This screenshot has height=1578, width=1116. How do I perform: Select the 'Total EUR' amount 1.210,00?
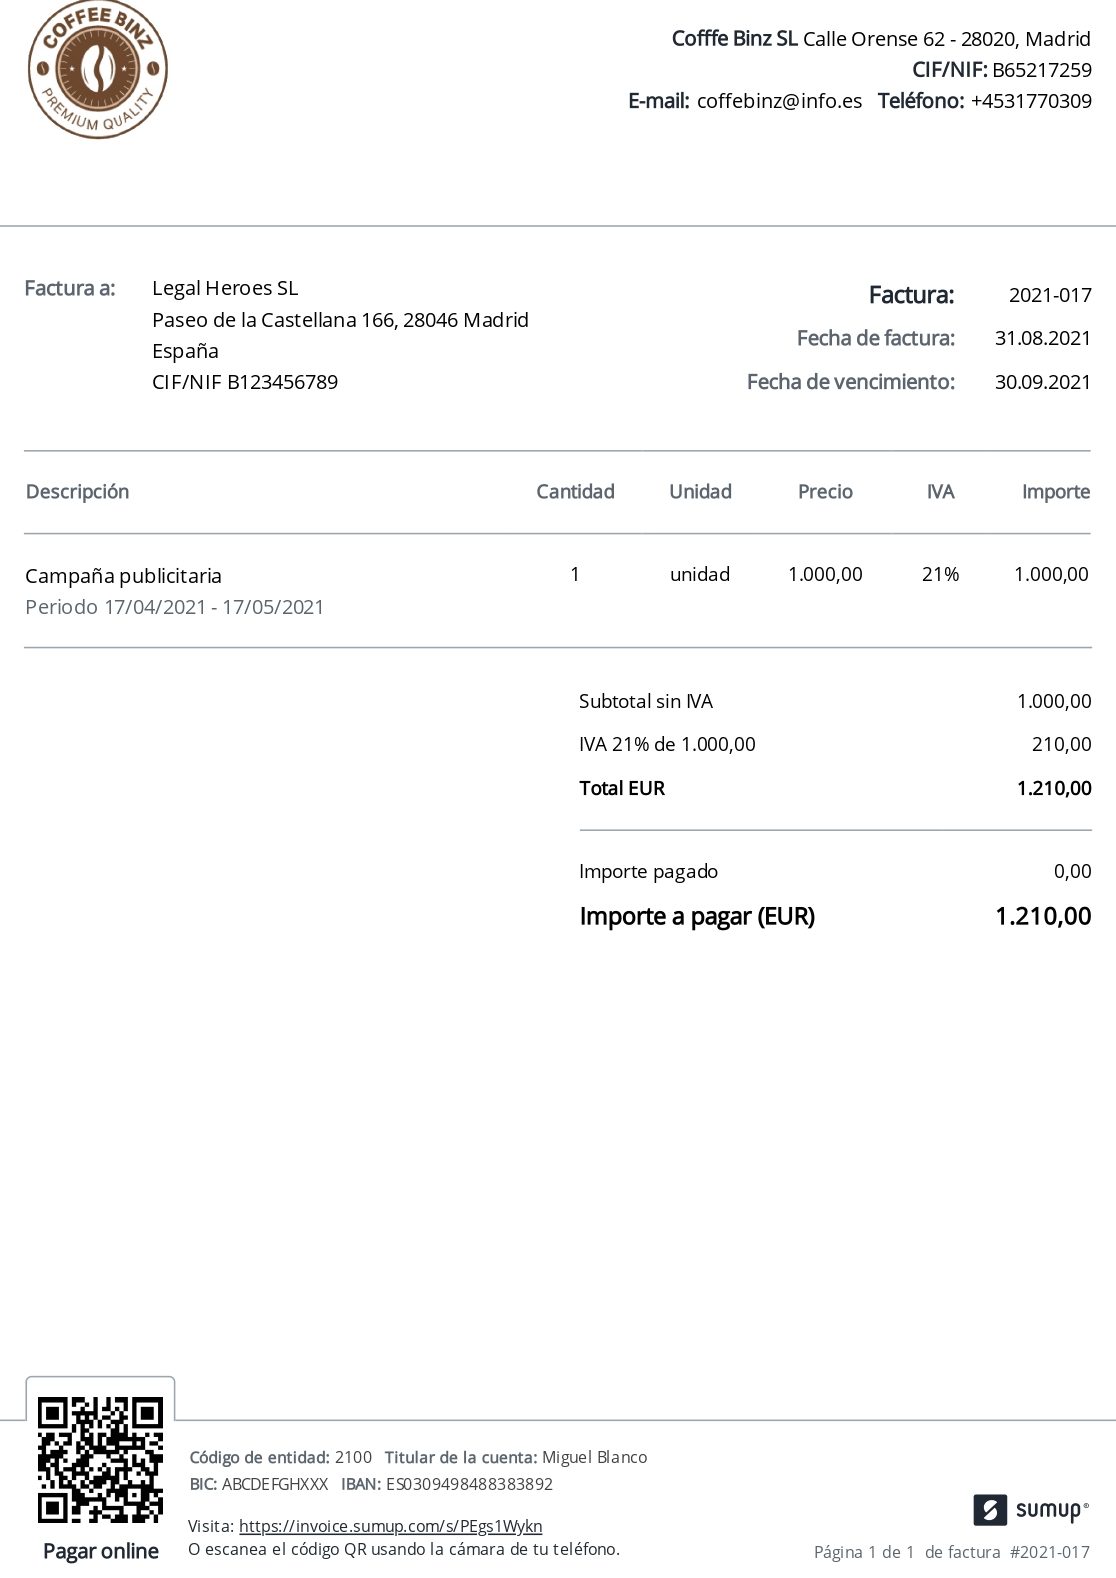1054,788
